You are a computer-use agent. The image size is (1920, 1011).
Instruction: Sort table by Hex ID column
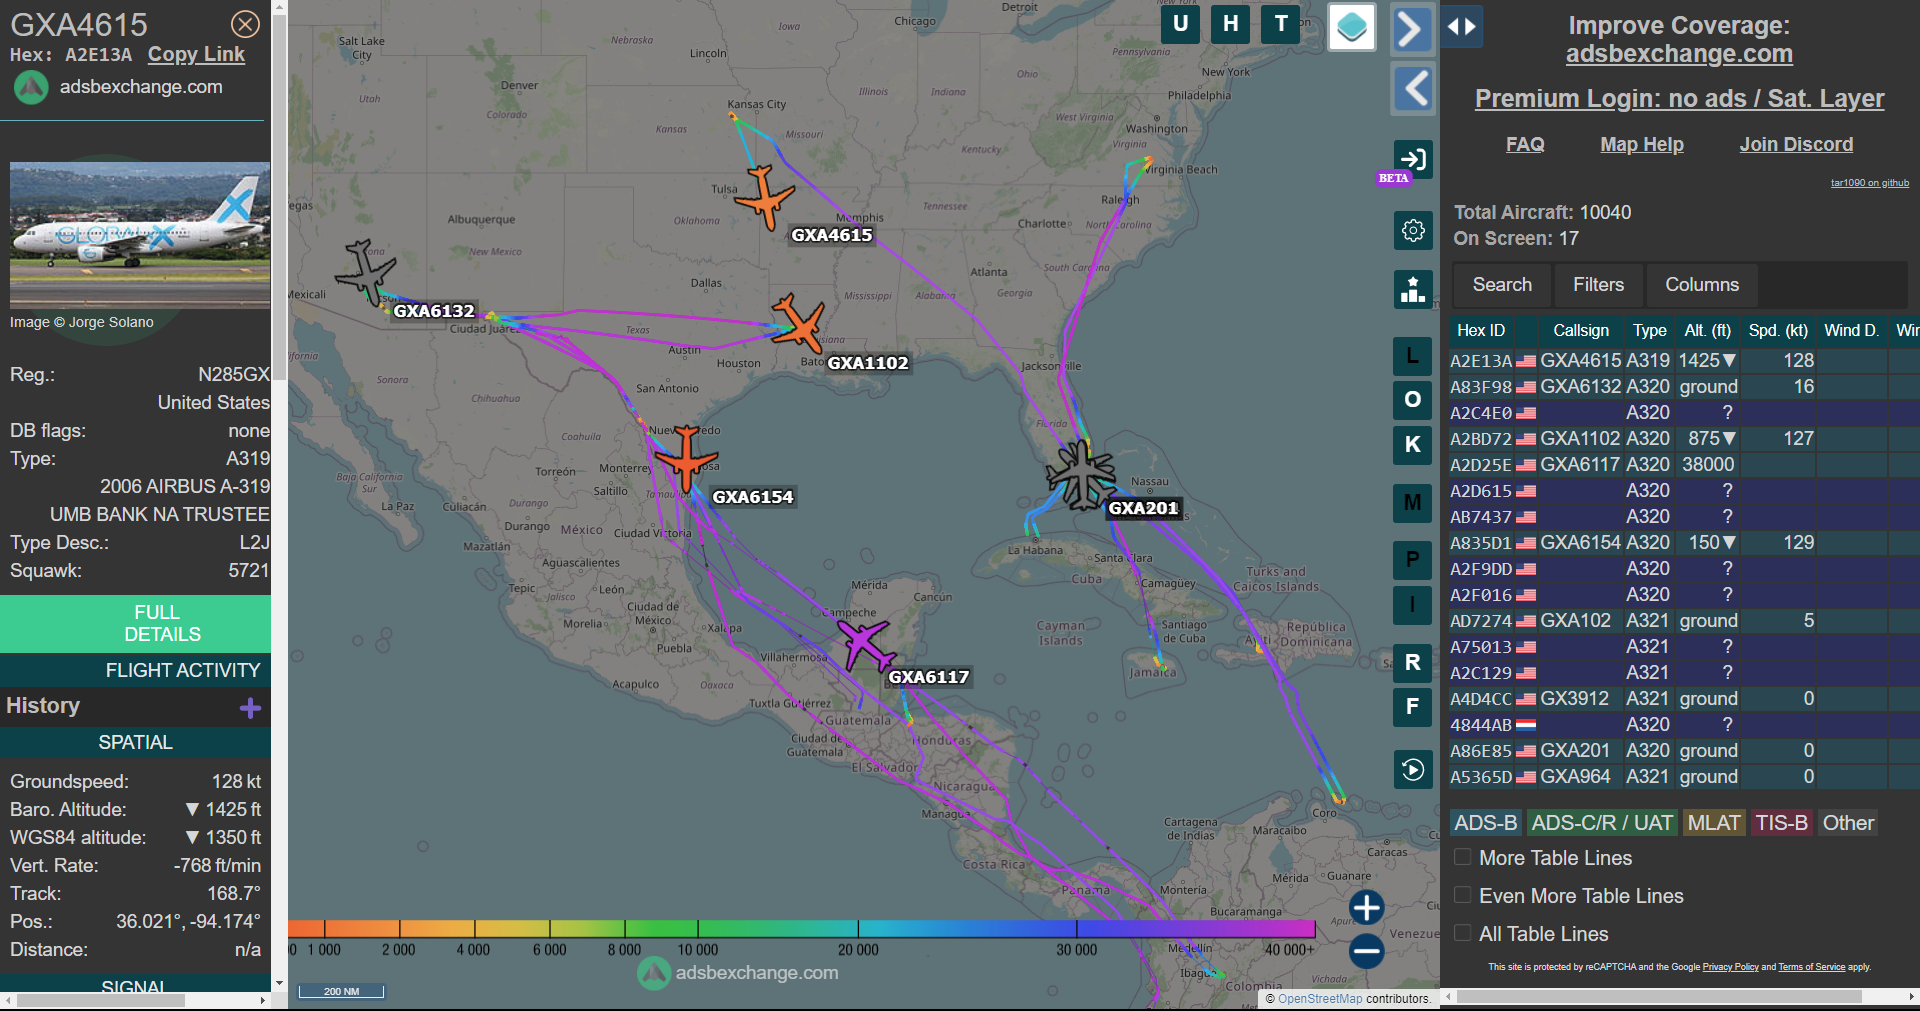coord(1481,331)
